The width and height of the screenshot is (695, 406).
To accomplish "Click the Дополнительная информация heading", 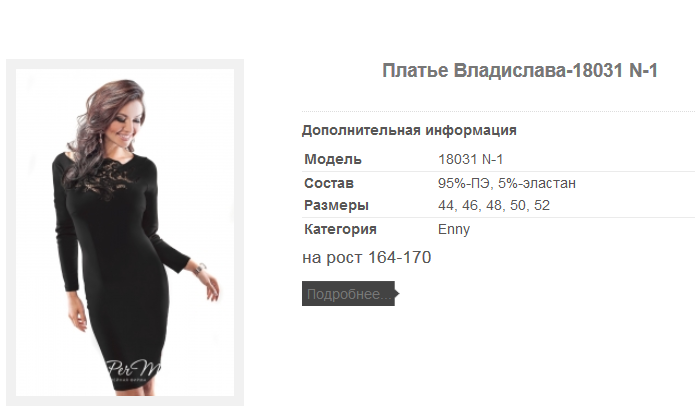I will point(409,130).
